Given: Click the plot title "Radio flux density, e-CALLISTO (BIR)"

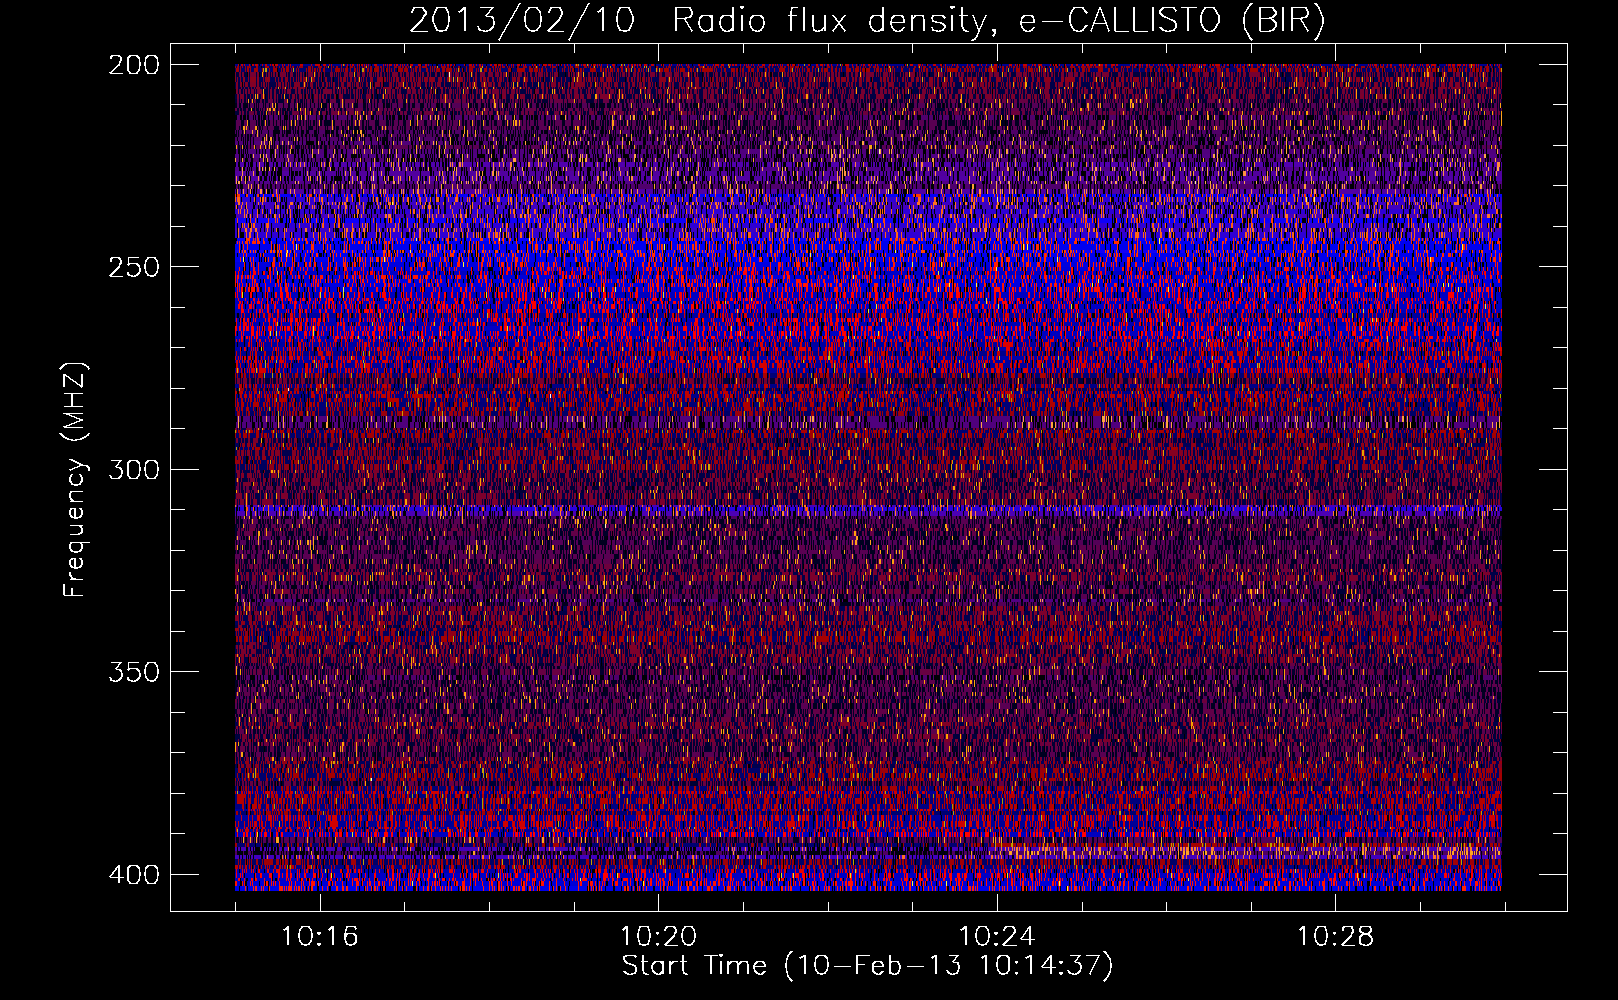Looking at the screenshot, I should [x=998, y=21].
